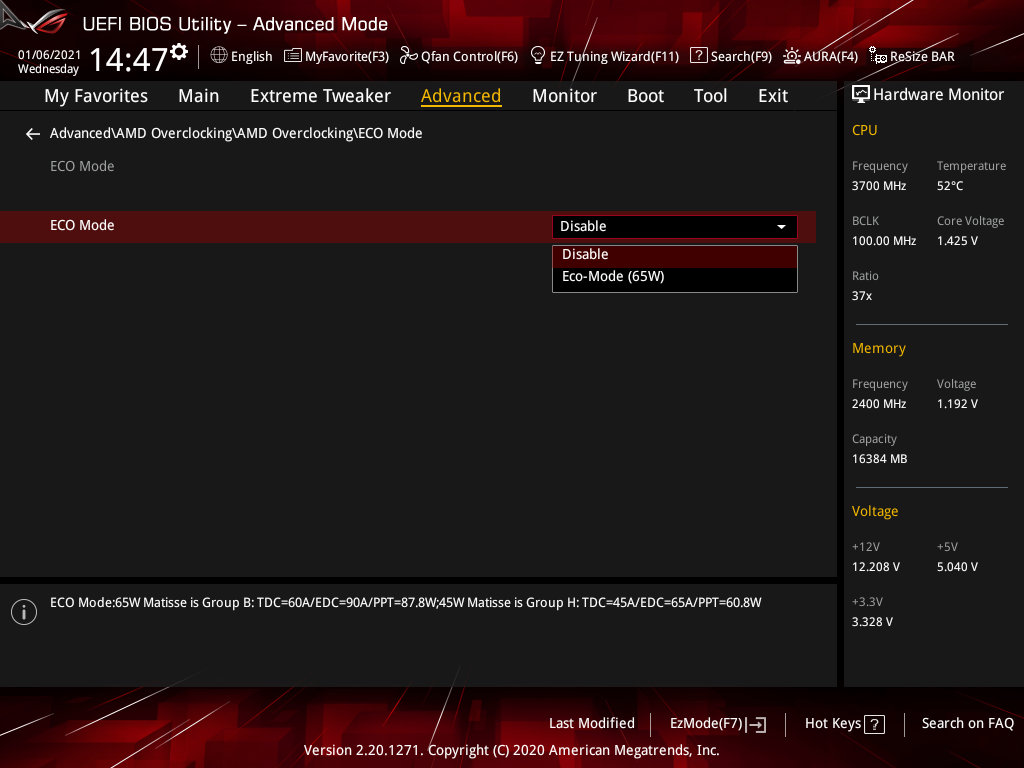Select the Advanced tab

point(461,96)
